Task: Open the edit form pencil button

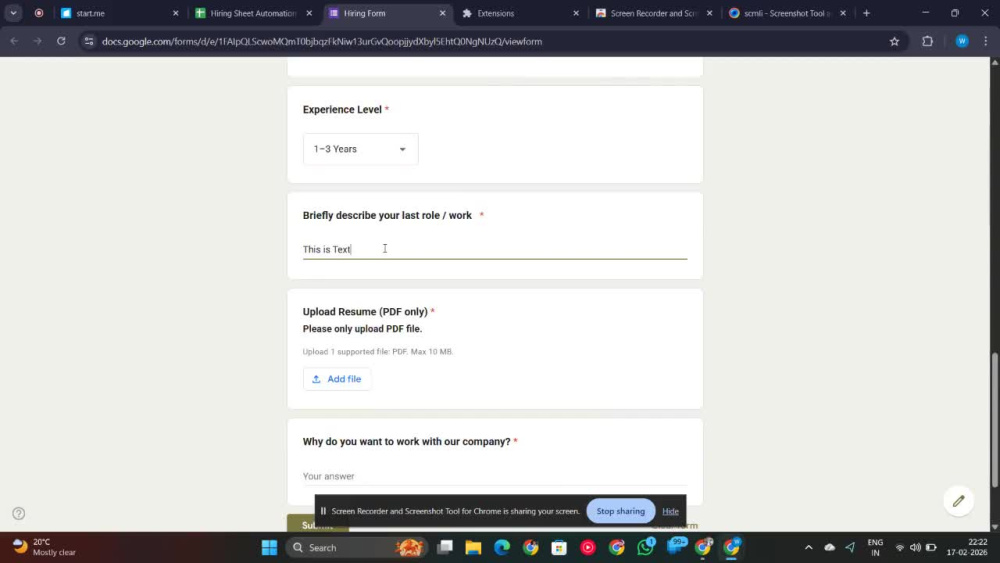Action: coord(959,501)
